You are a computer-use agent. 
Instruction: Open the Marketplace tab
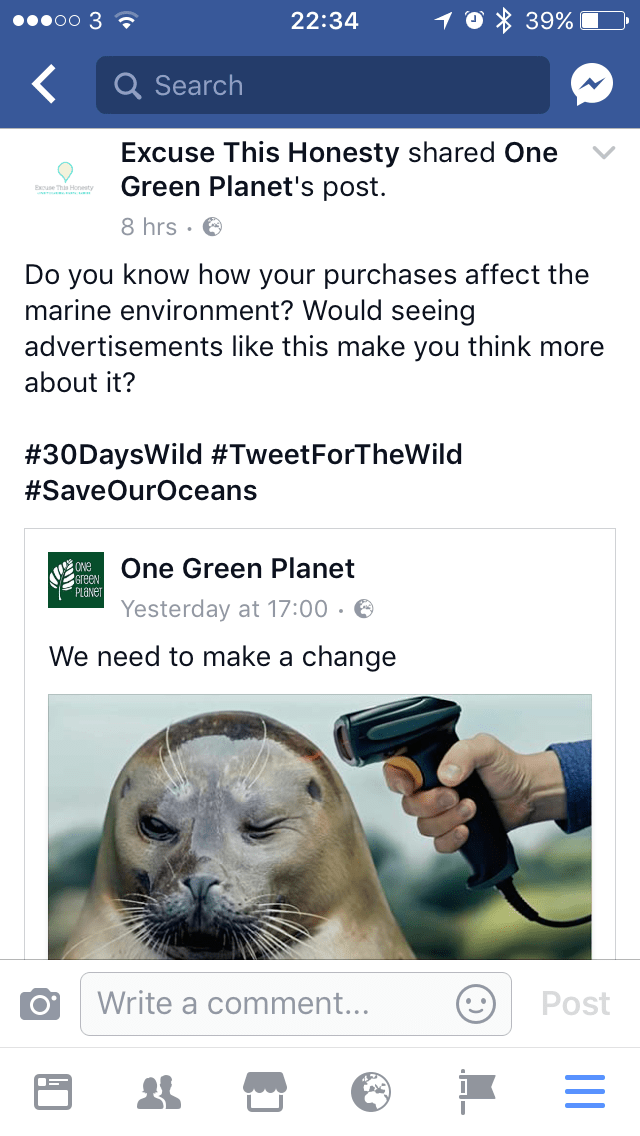pos(265,1091)
